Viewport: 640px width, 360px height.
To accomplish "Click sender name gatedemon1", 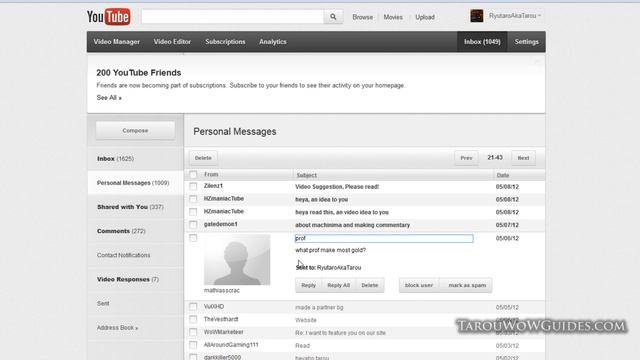I will tap(220, 224).
